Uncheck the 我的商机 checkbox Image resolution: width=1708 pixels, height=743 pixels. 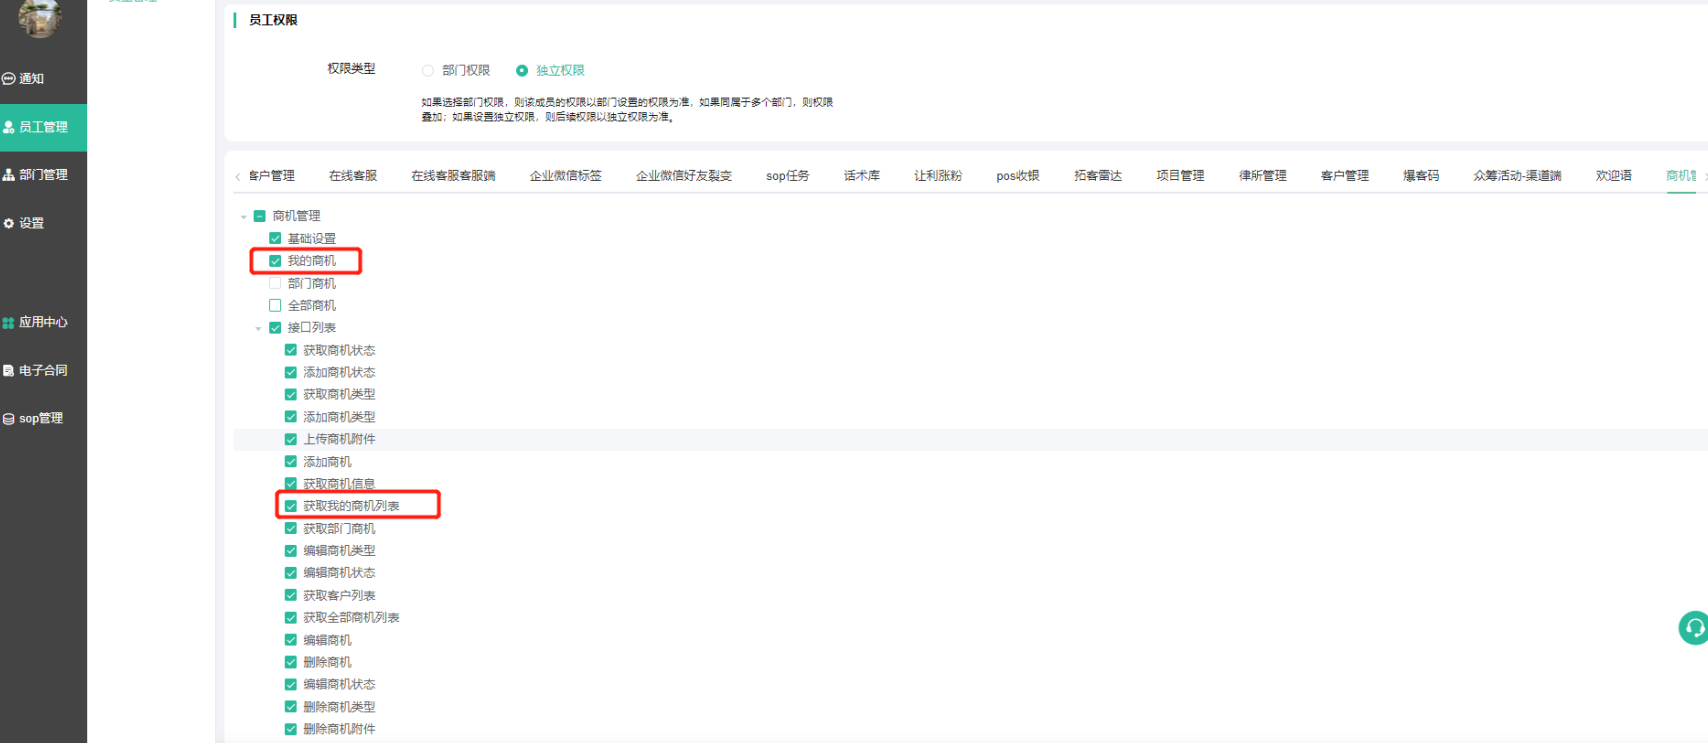tap(275, 261)
